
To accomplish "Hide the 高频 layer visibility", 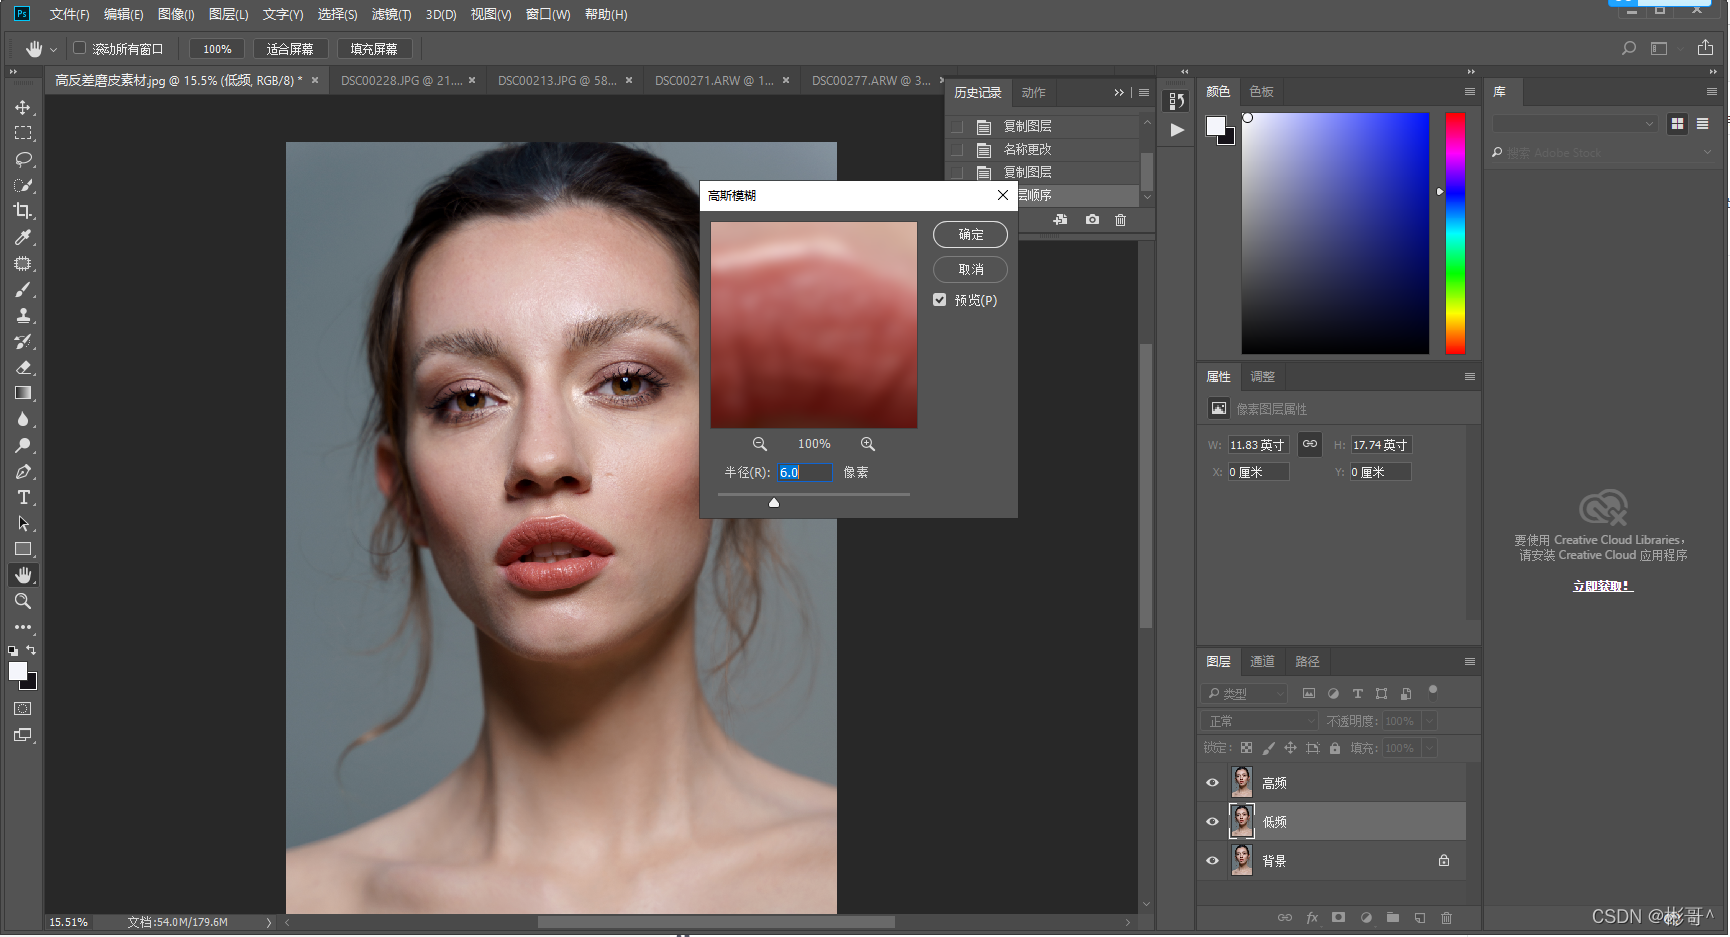I will (1212, 783).
